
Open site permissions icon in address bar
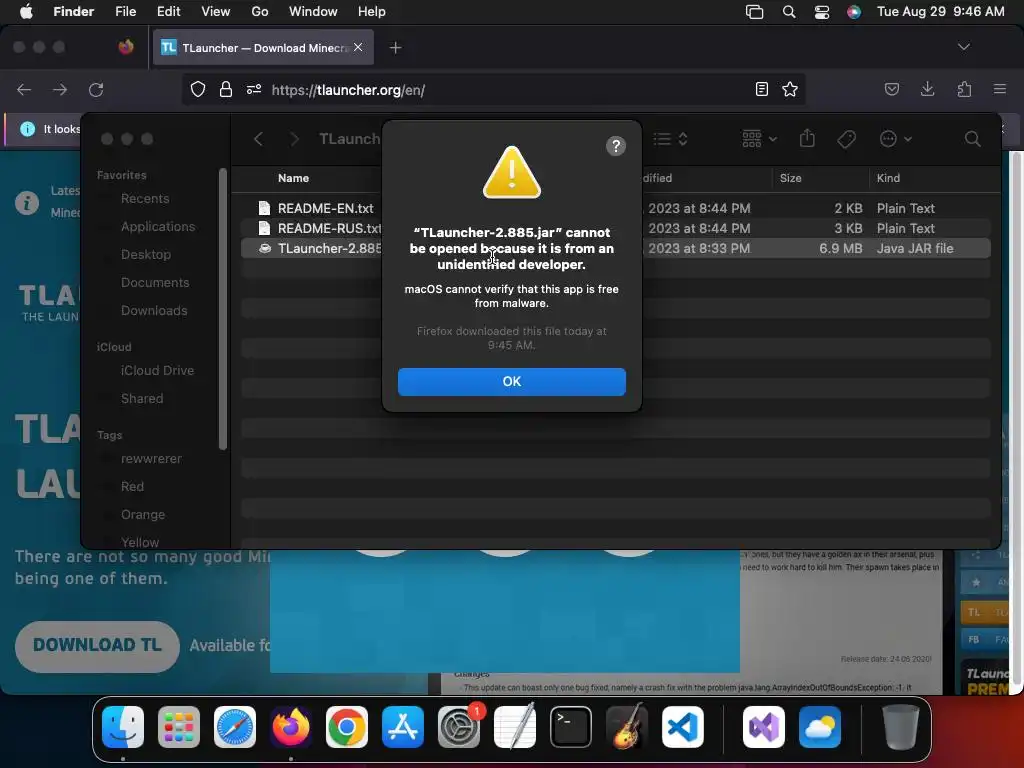point(254,89)
